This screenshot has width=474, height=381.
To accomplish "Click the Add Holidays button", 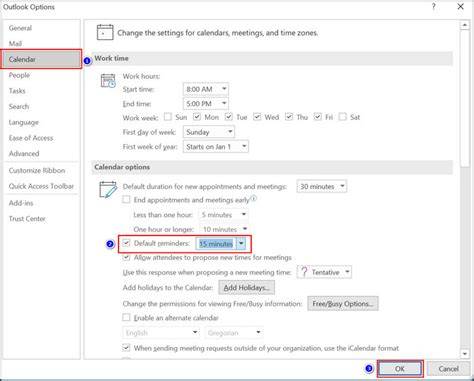I will pos(247,287).
